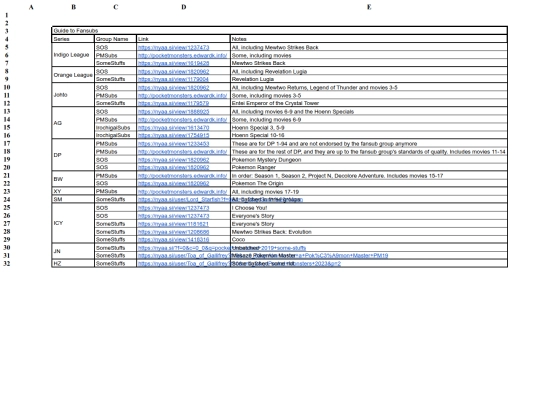The width and height of the screenshot is (540, 405).
Task: Select the 'DP' series cell
Action: 73,155
